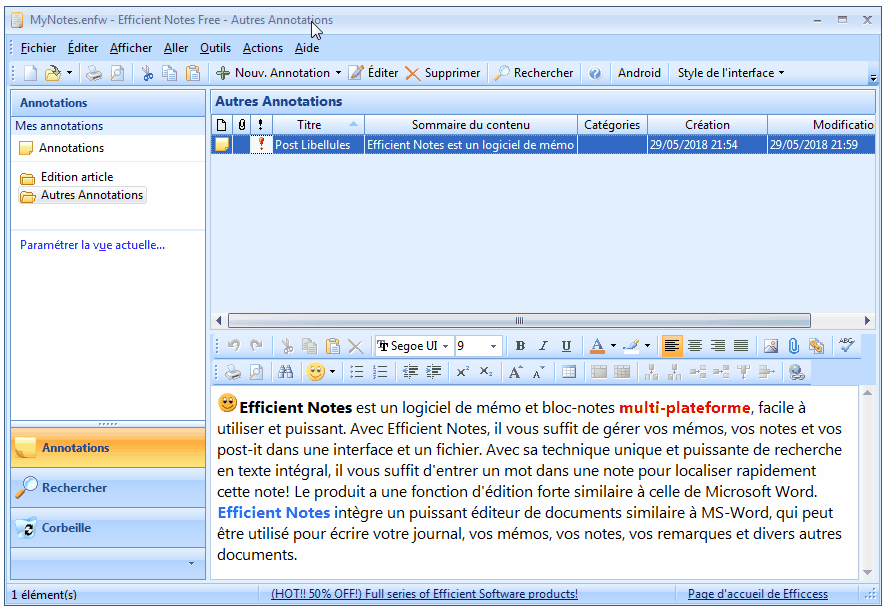Open the Style de l'interface dropdown

[x=731, y=73]
